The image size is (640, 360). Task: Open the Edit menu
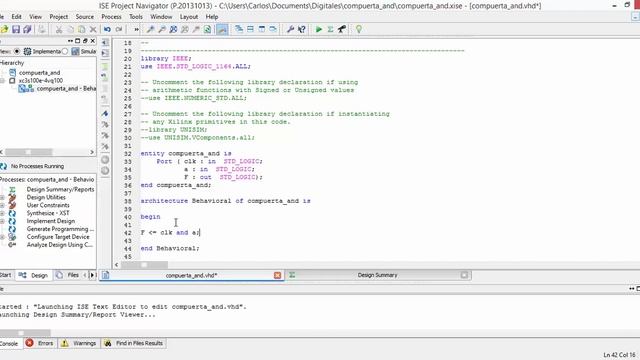pos(16,17)
